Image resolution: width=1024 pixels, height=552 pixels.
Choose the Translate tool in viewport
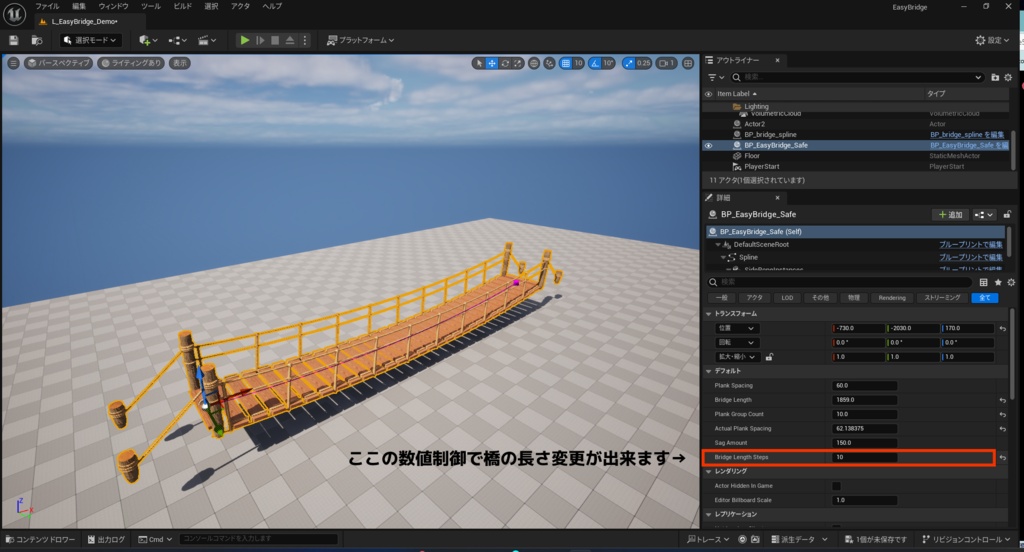pos(492,63)
